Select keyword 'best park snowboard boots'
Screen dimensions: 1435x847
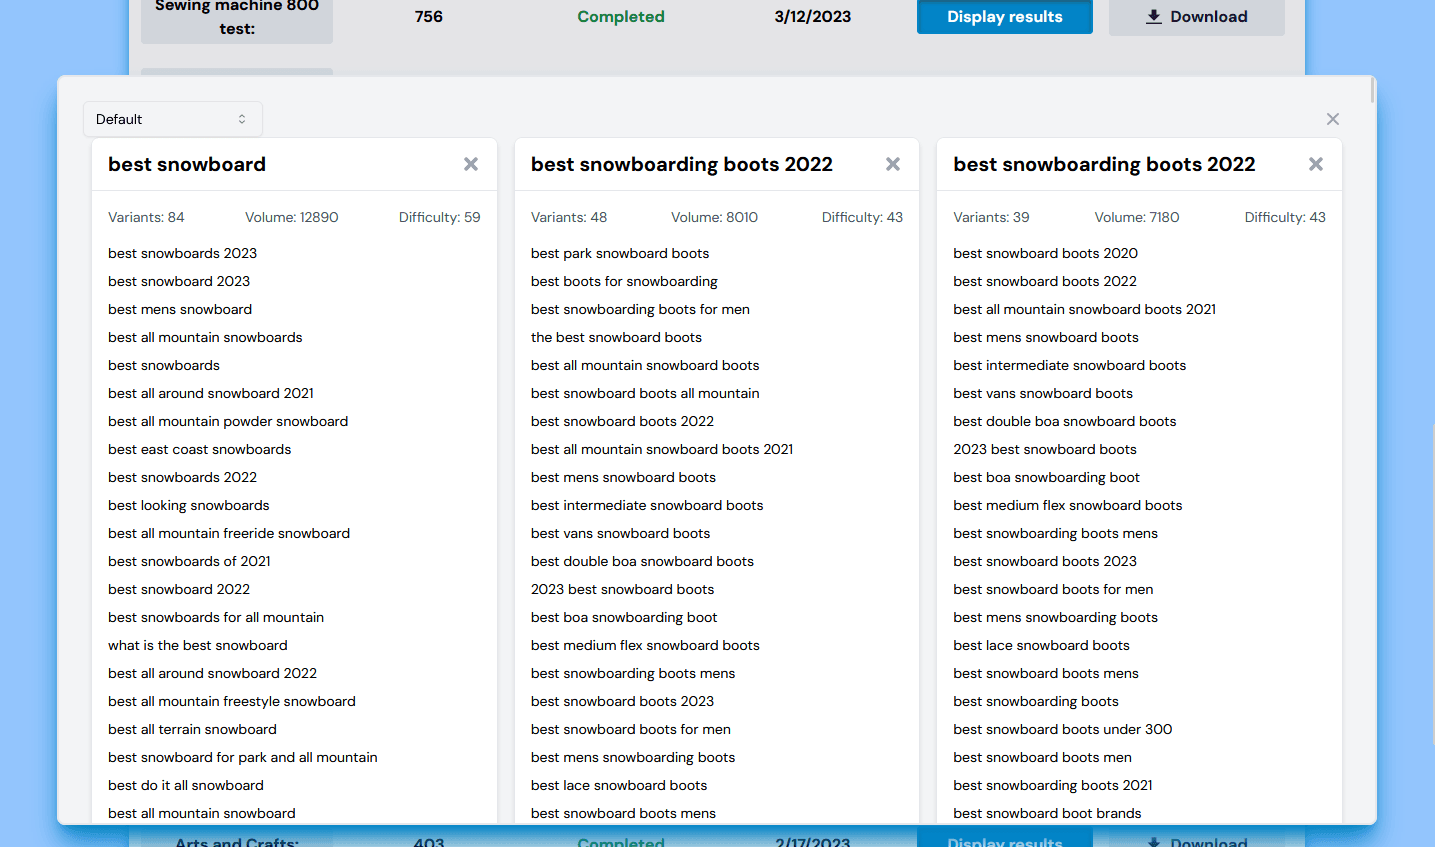619,253
